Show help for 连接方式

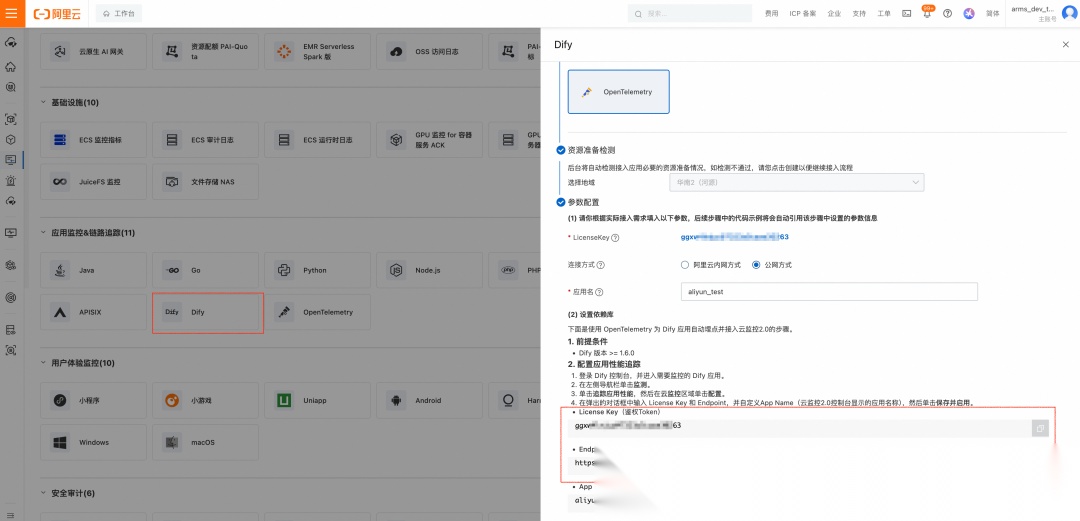(601, 265)
